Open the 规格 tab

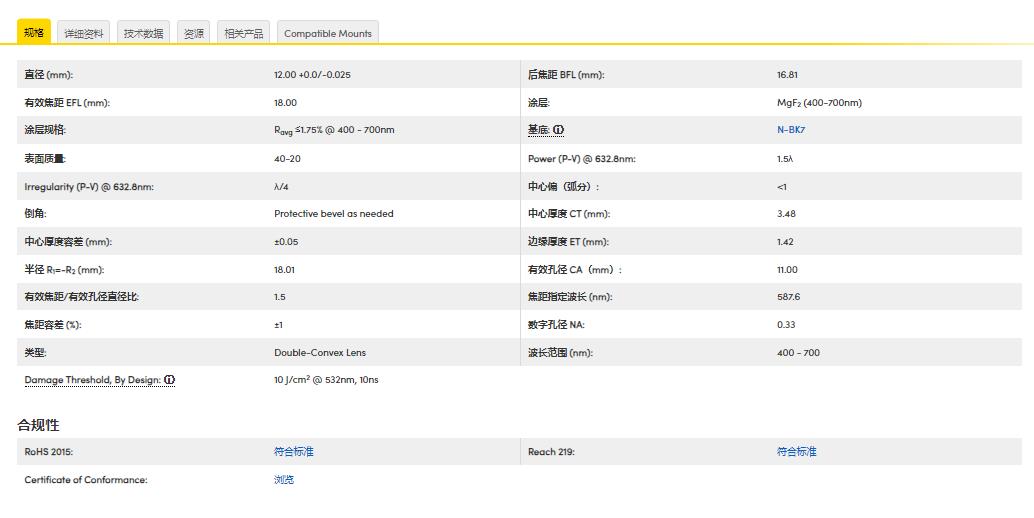pos(34,32)
